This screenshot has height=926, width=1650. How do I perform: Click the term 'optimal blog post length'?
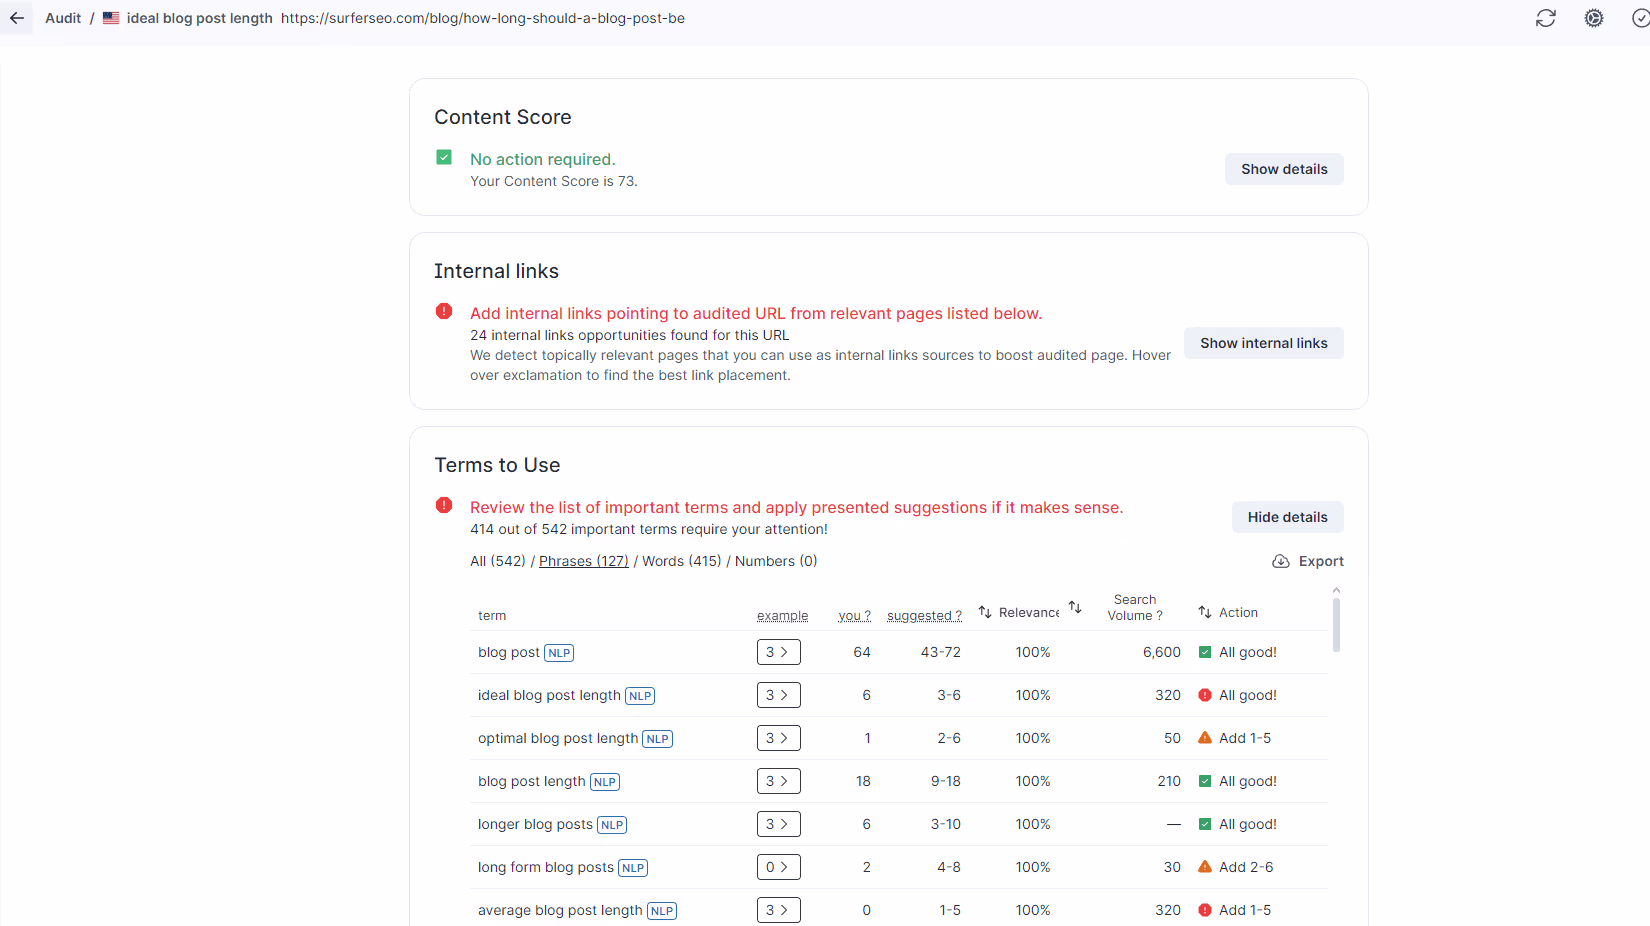point(558,738)
